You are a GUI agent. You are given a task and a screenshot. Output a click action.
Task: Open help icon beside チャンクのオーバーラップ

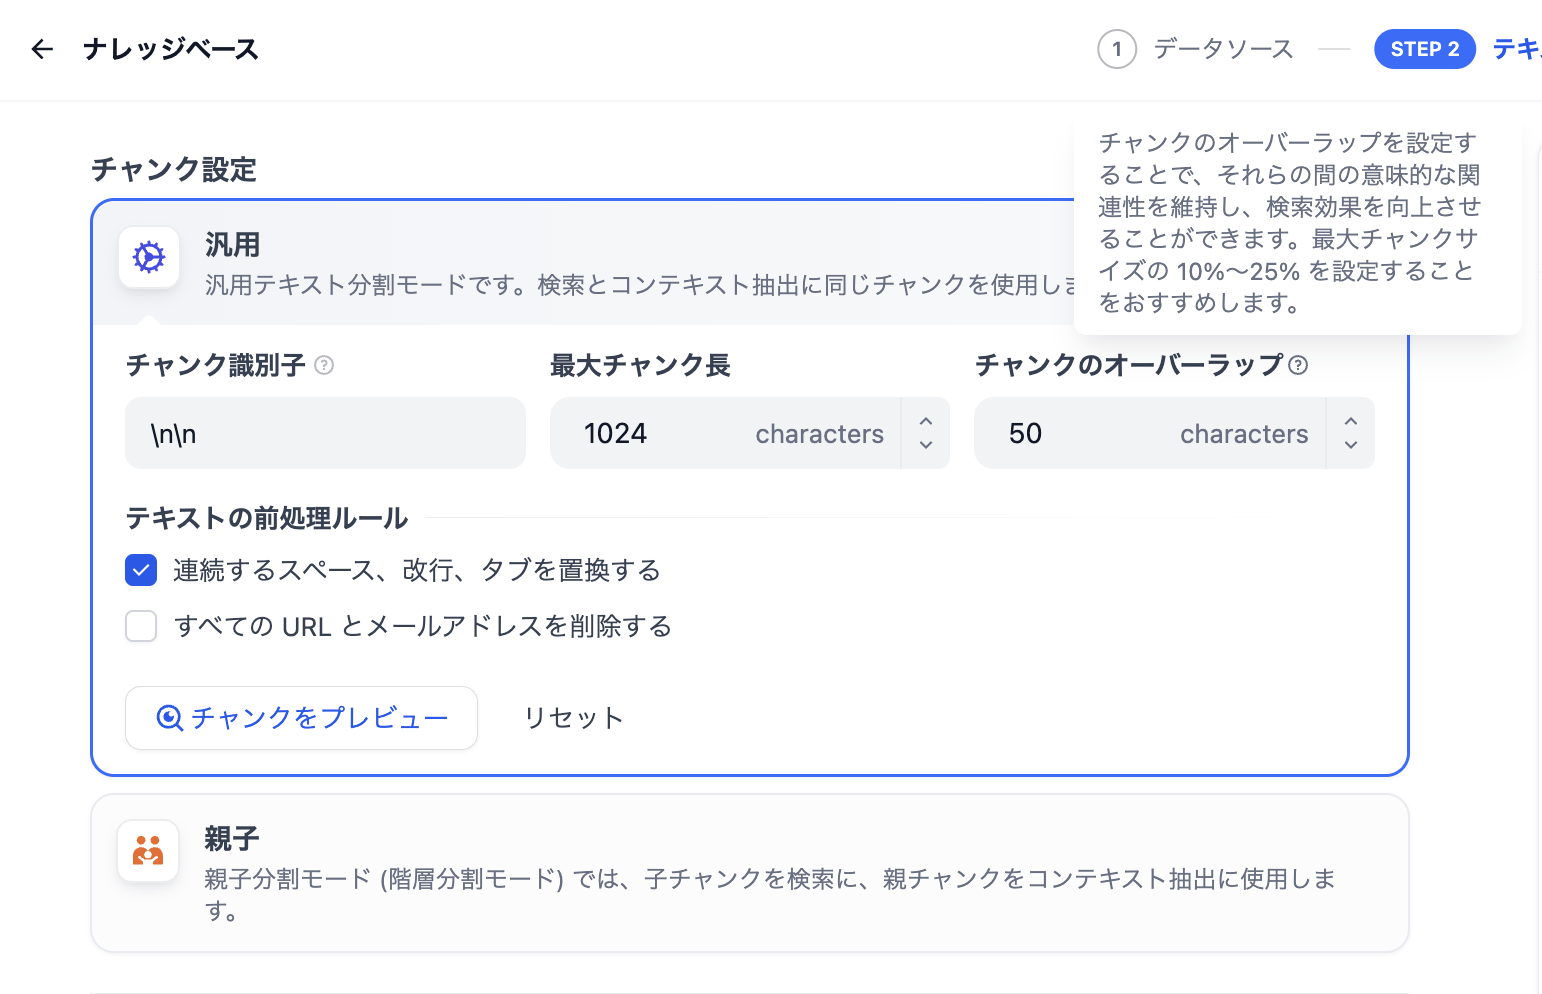point(1298,365)
